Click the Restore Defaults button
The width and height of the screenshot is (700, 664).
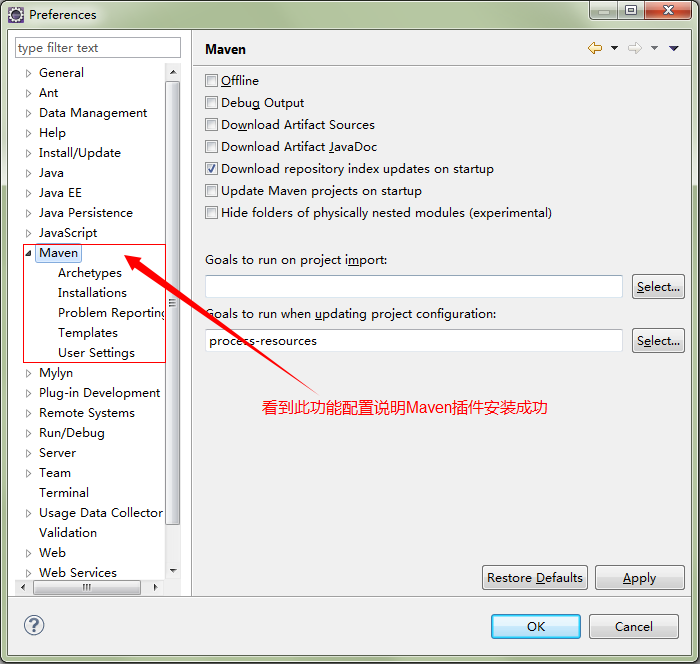tap(535, 578)
